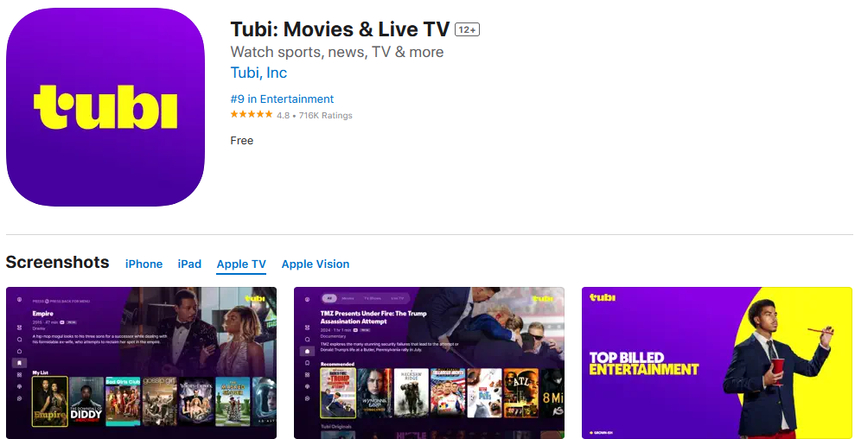Select the Apple TV screenshots tab
The image size is (855, 439).
tap(241, 264)
